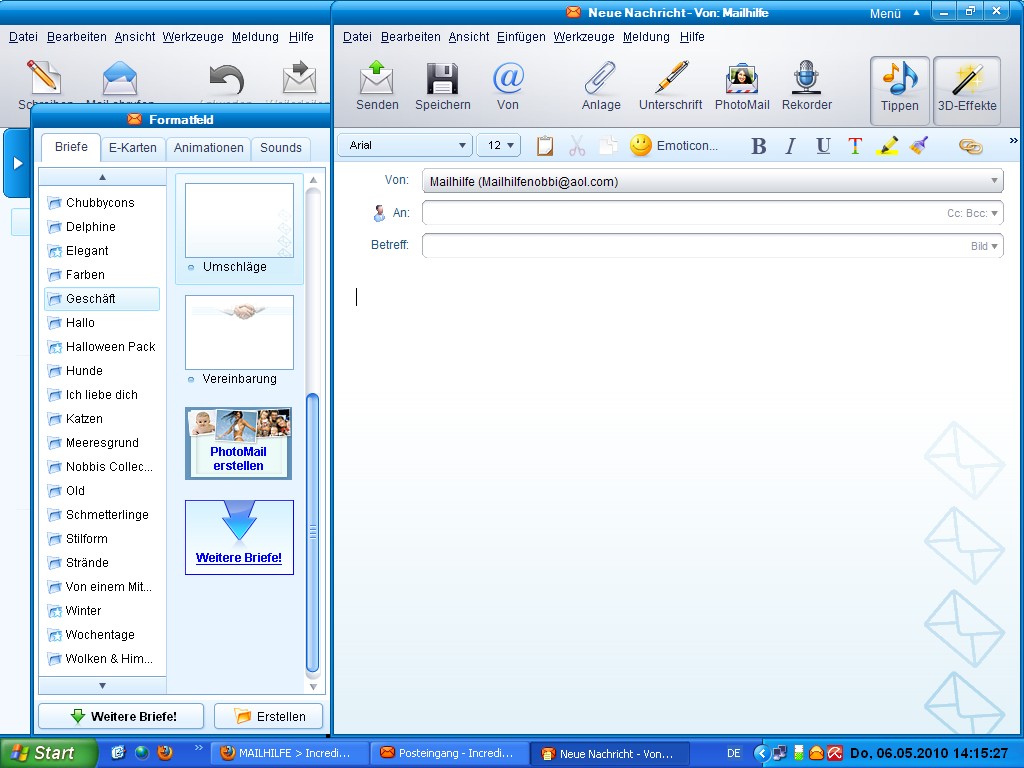
Task: Open Werkzeuge menu in message window
Action: (x=584, y=37)
